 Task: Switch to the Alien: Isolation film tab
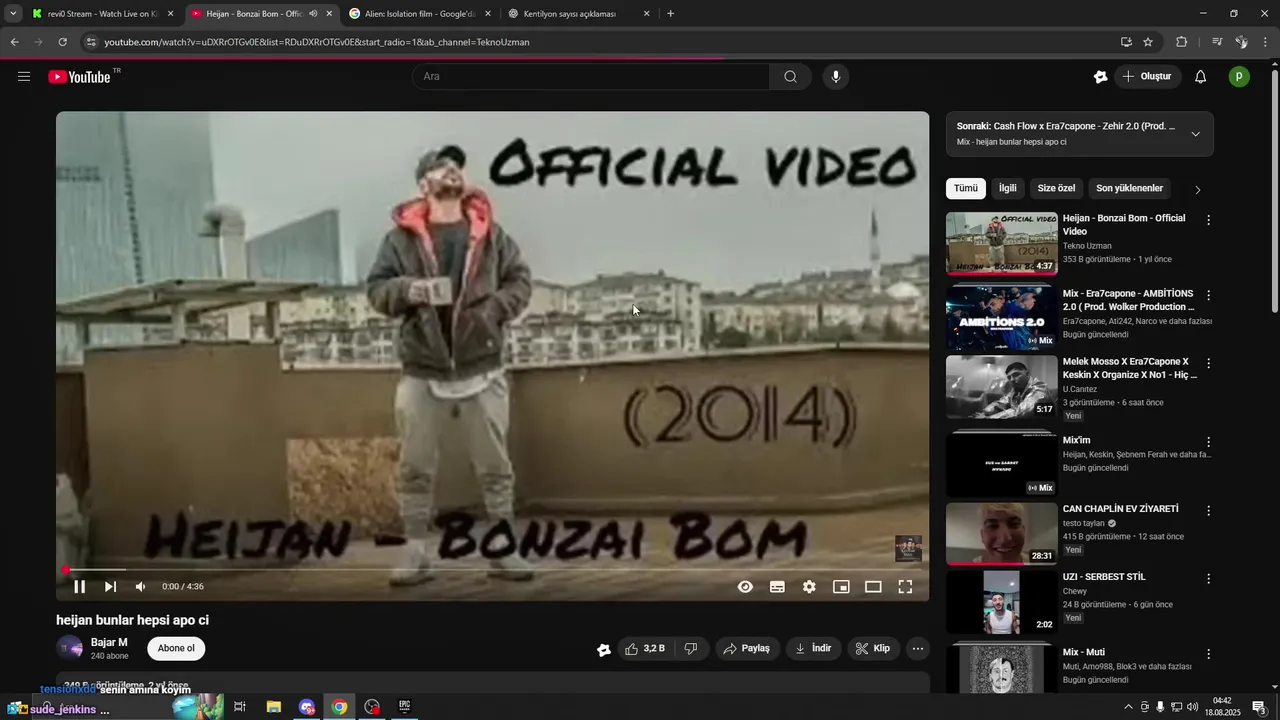click(419, 14)
